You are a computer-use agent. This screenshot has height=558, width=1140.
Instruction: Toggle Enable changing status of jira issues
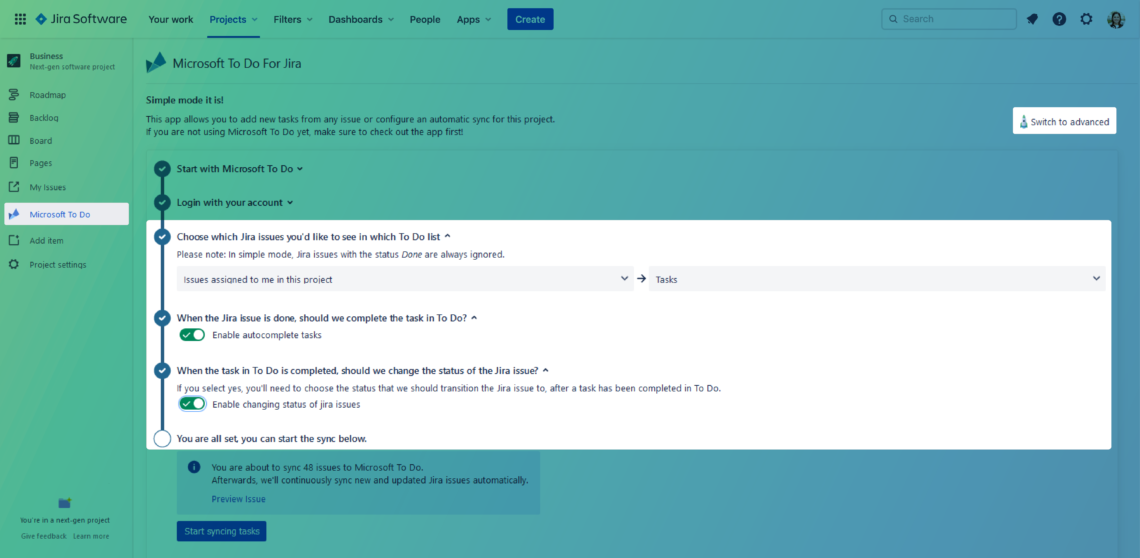tap(193, 404)
